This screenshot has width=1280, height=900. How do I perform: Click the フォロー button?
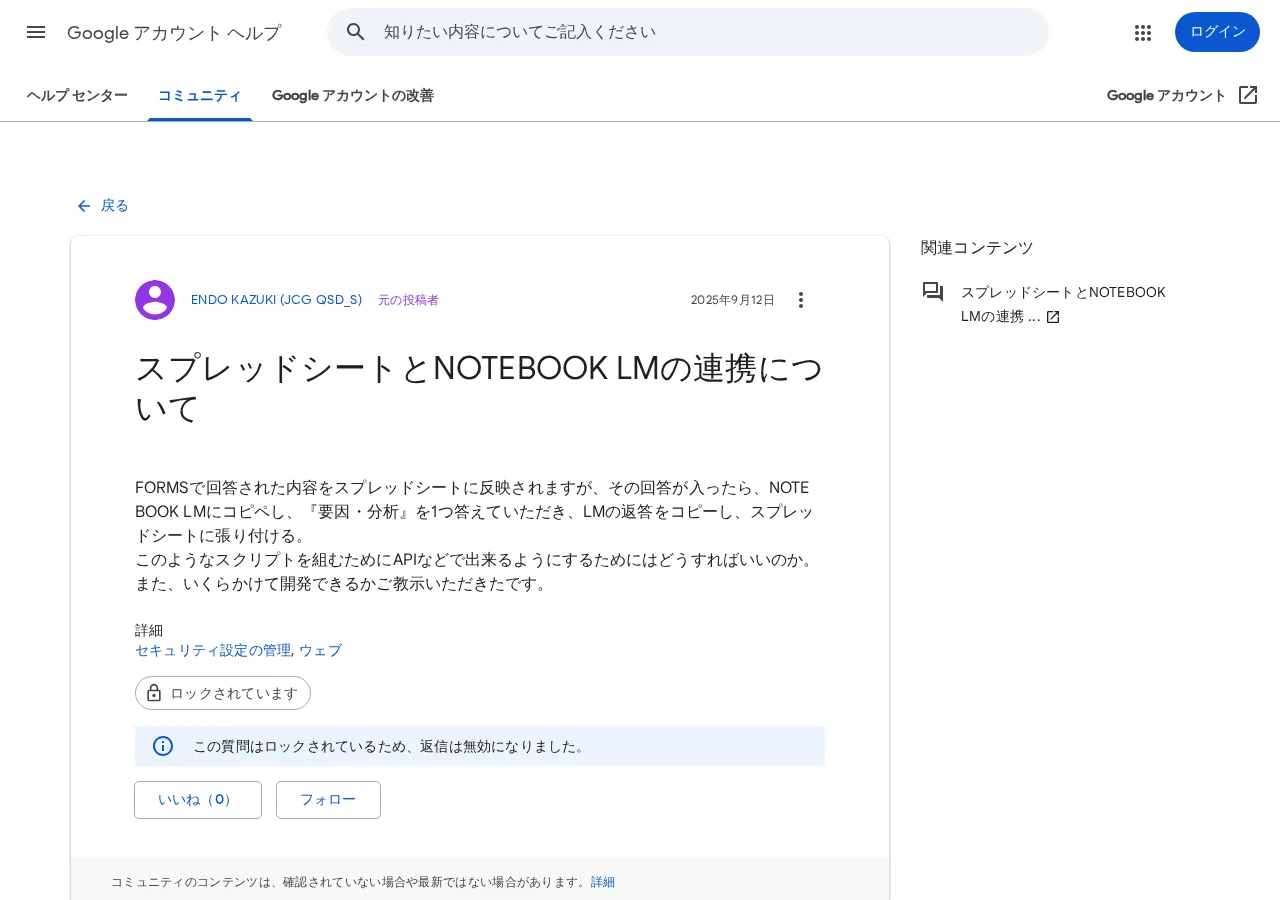(328, 800)
